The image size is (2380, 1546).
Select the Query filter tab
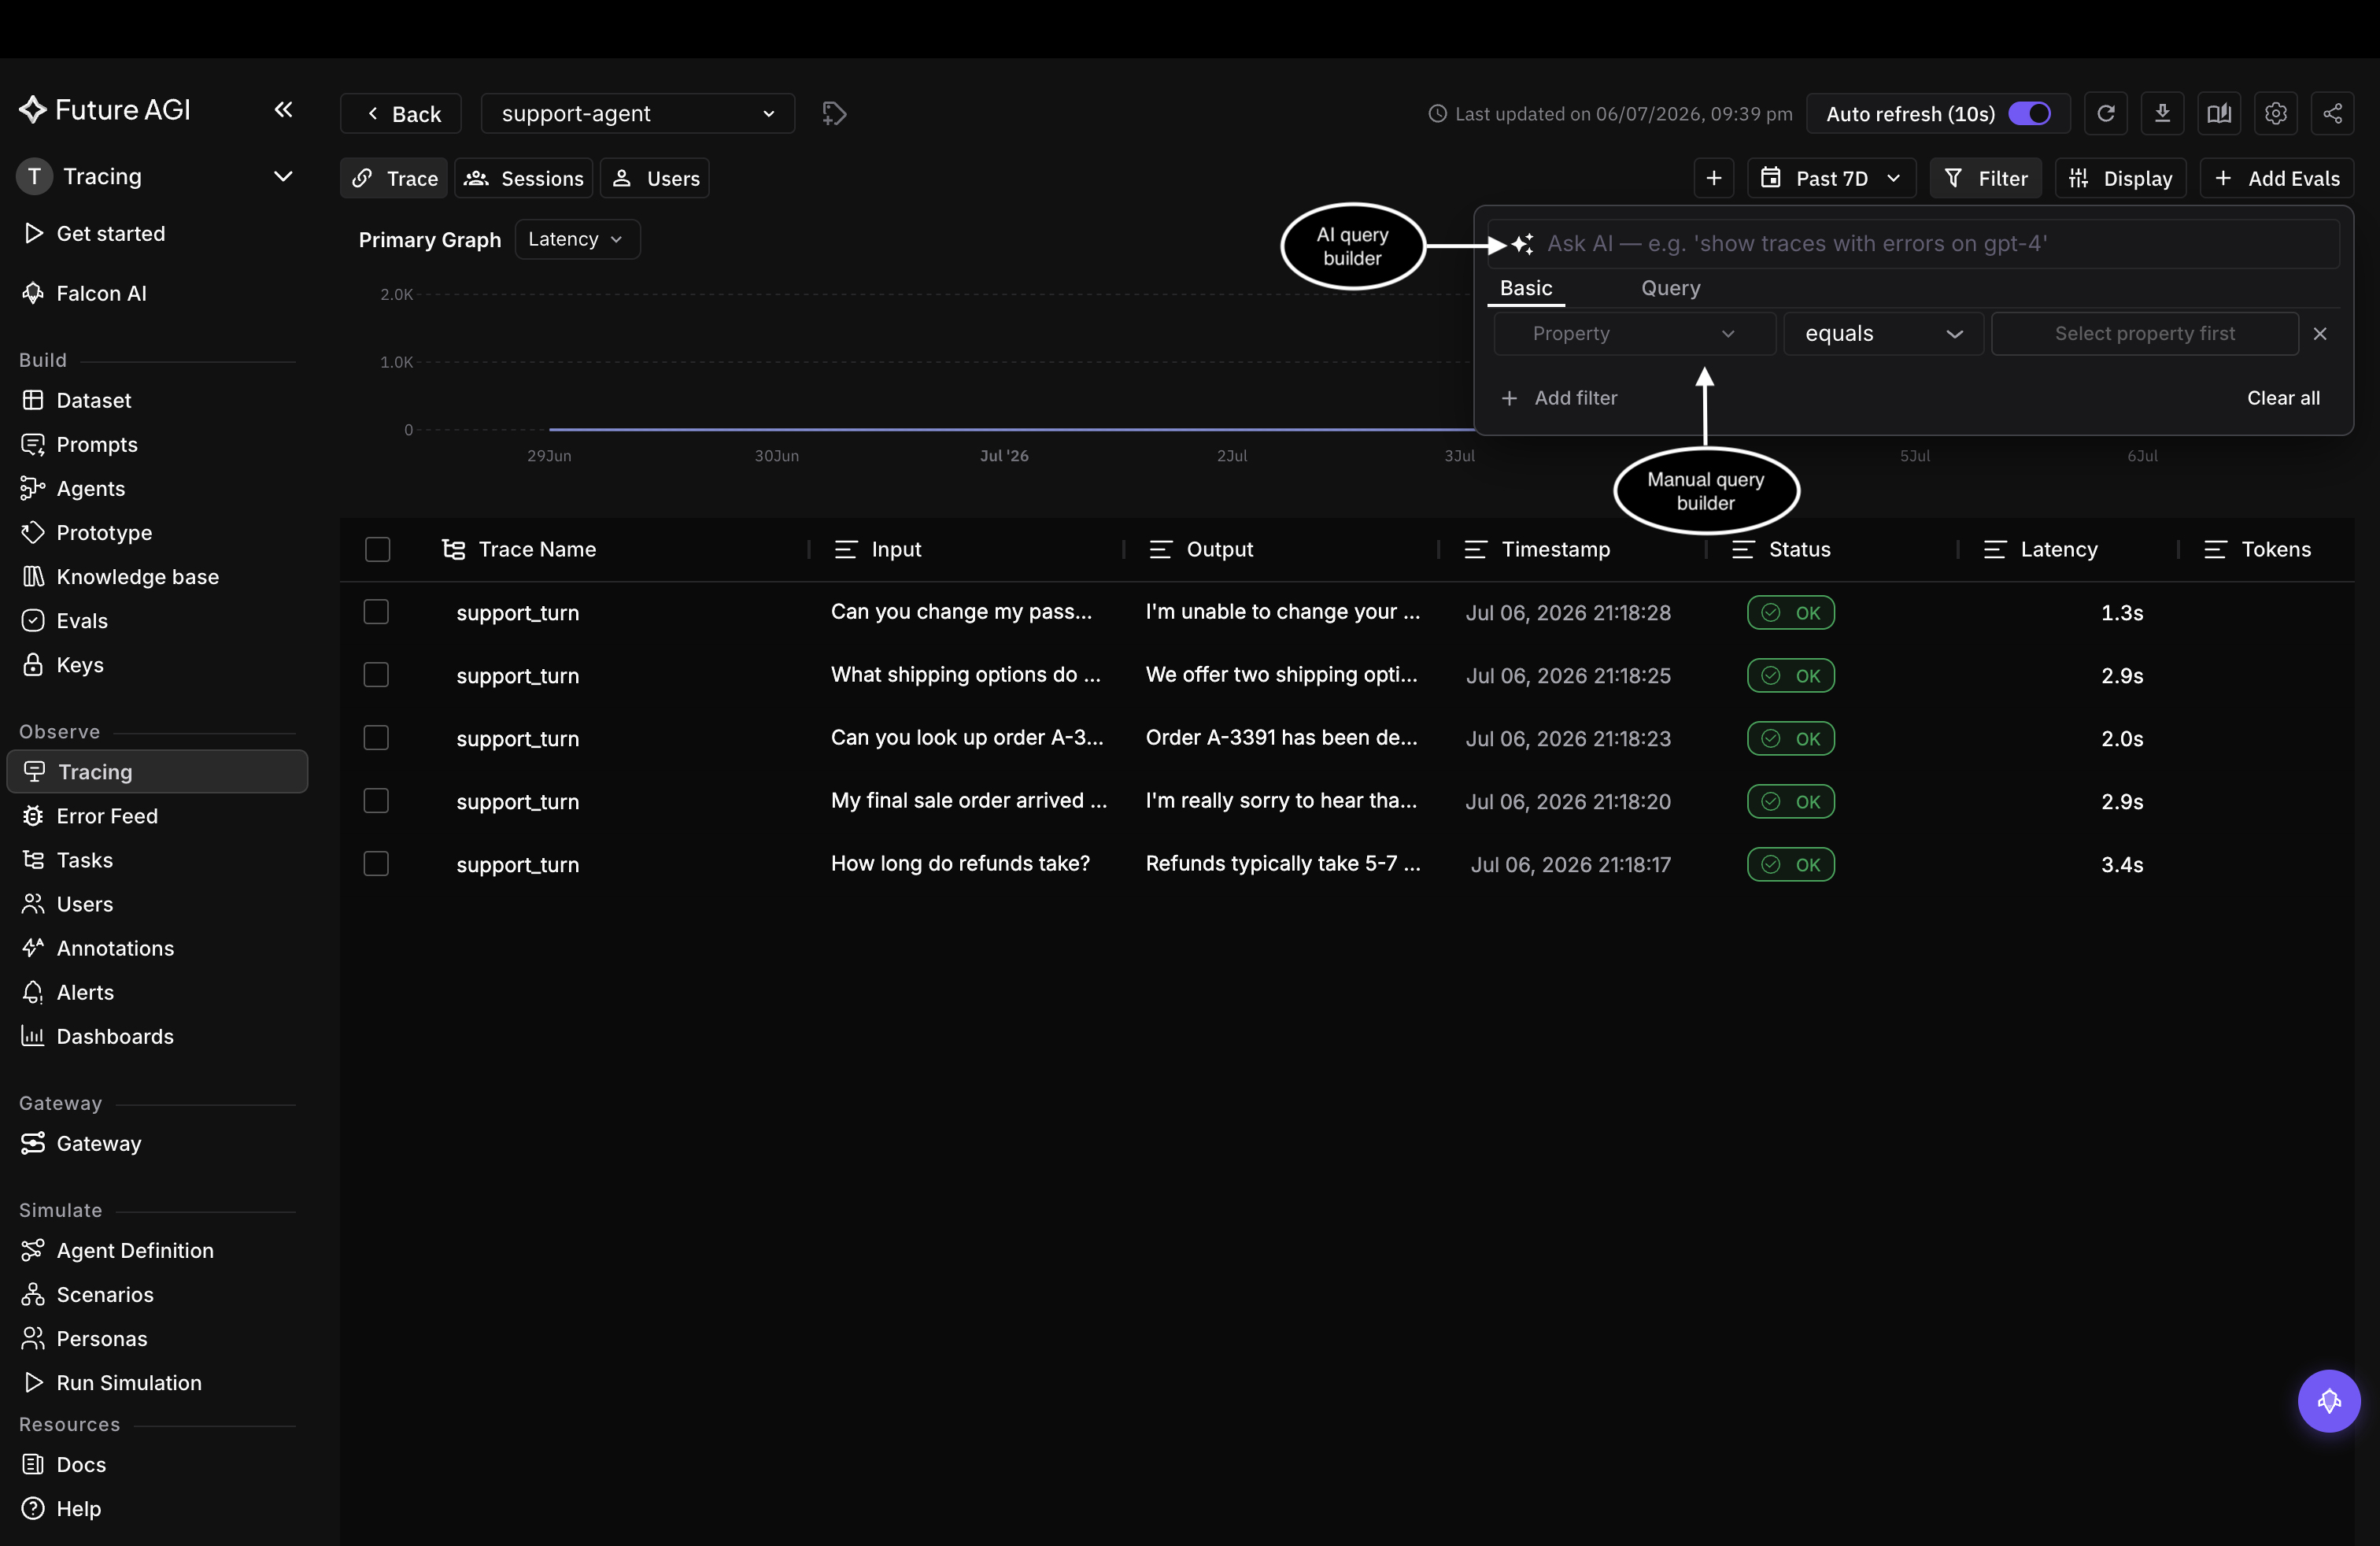click(x=1670, y=288)
